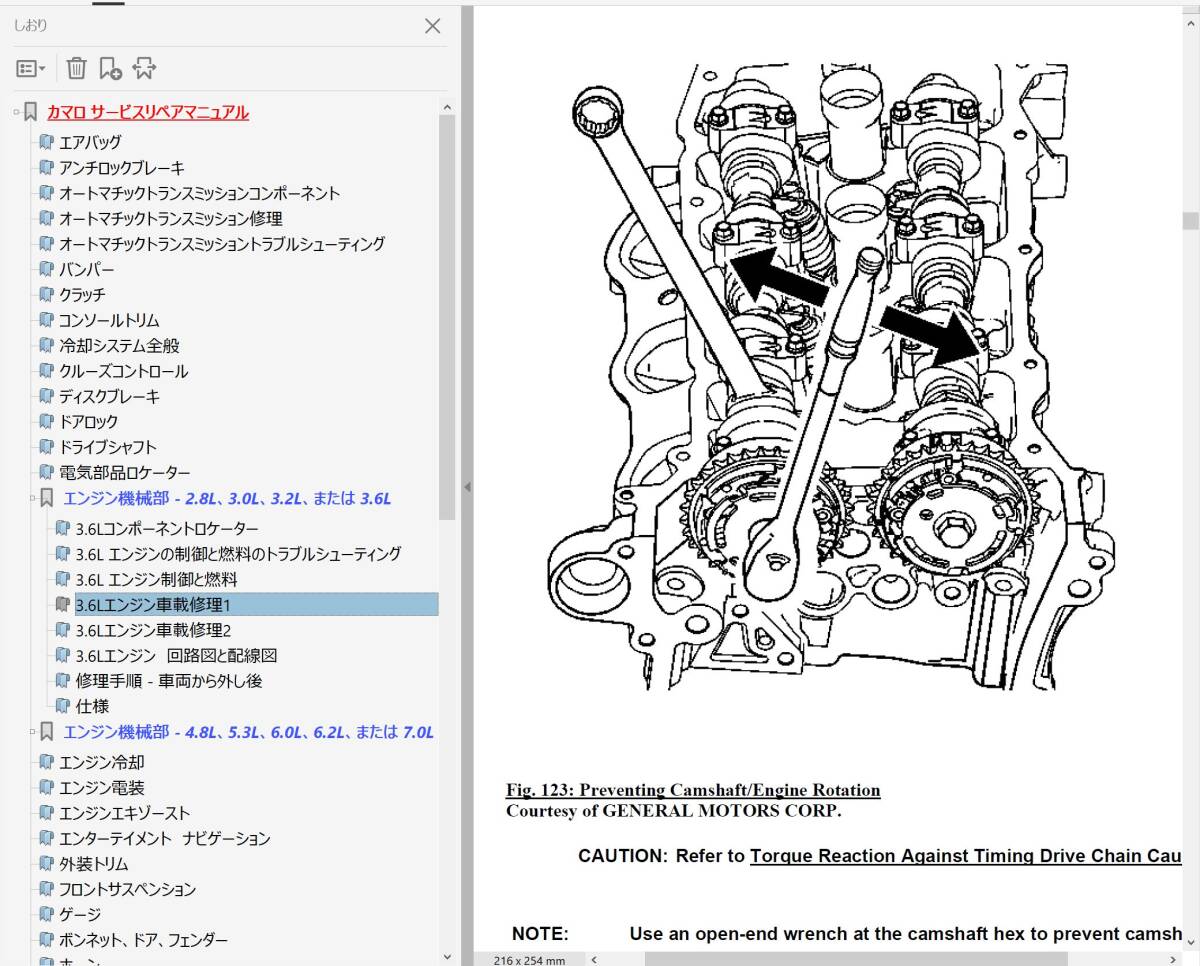1200x966 pixels.
Task: Open the bookmark options menu icon
Action: [30, 68]
